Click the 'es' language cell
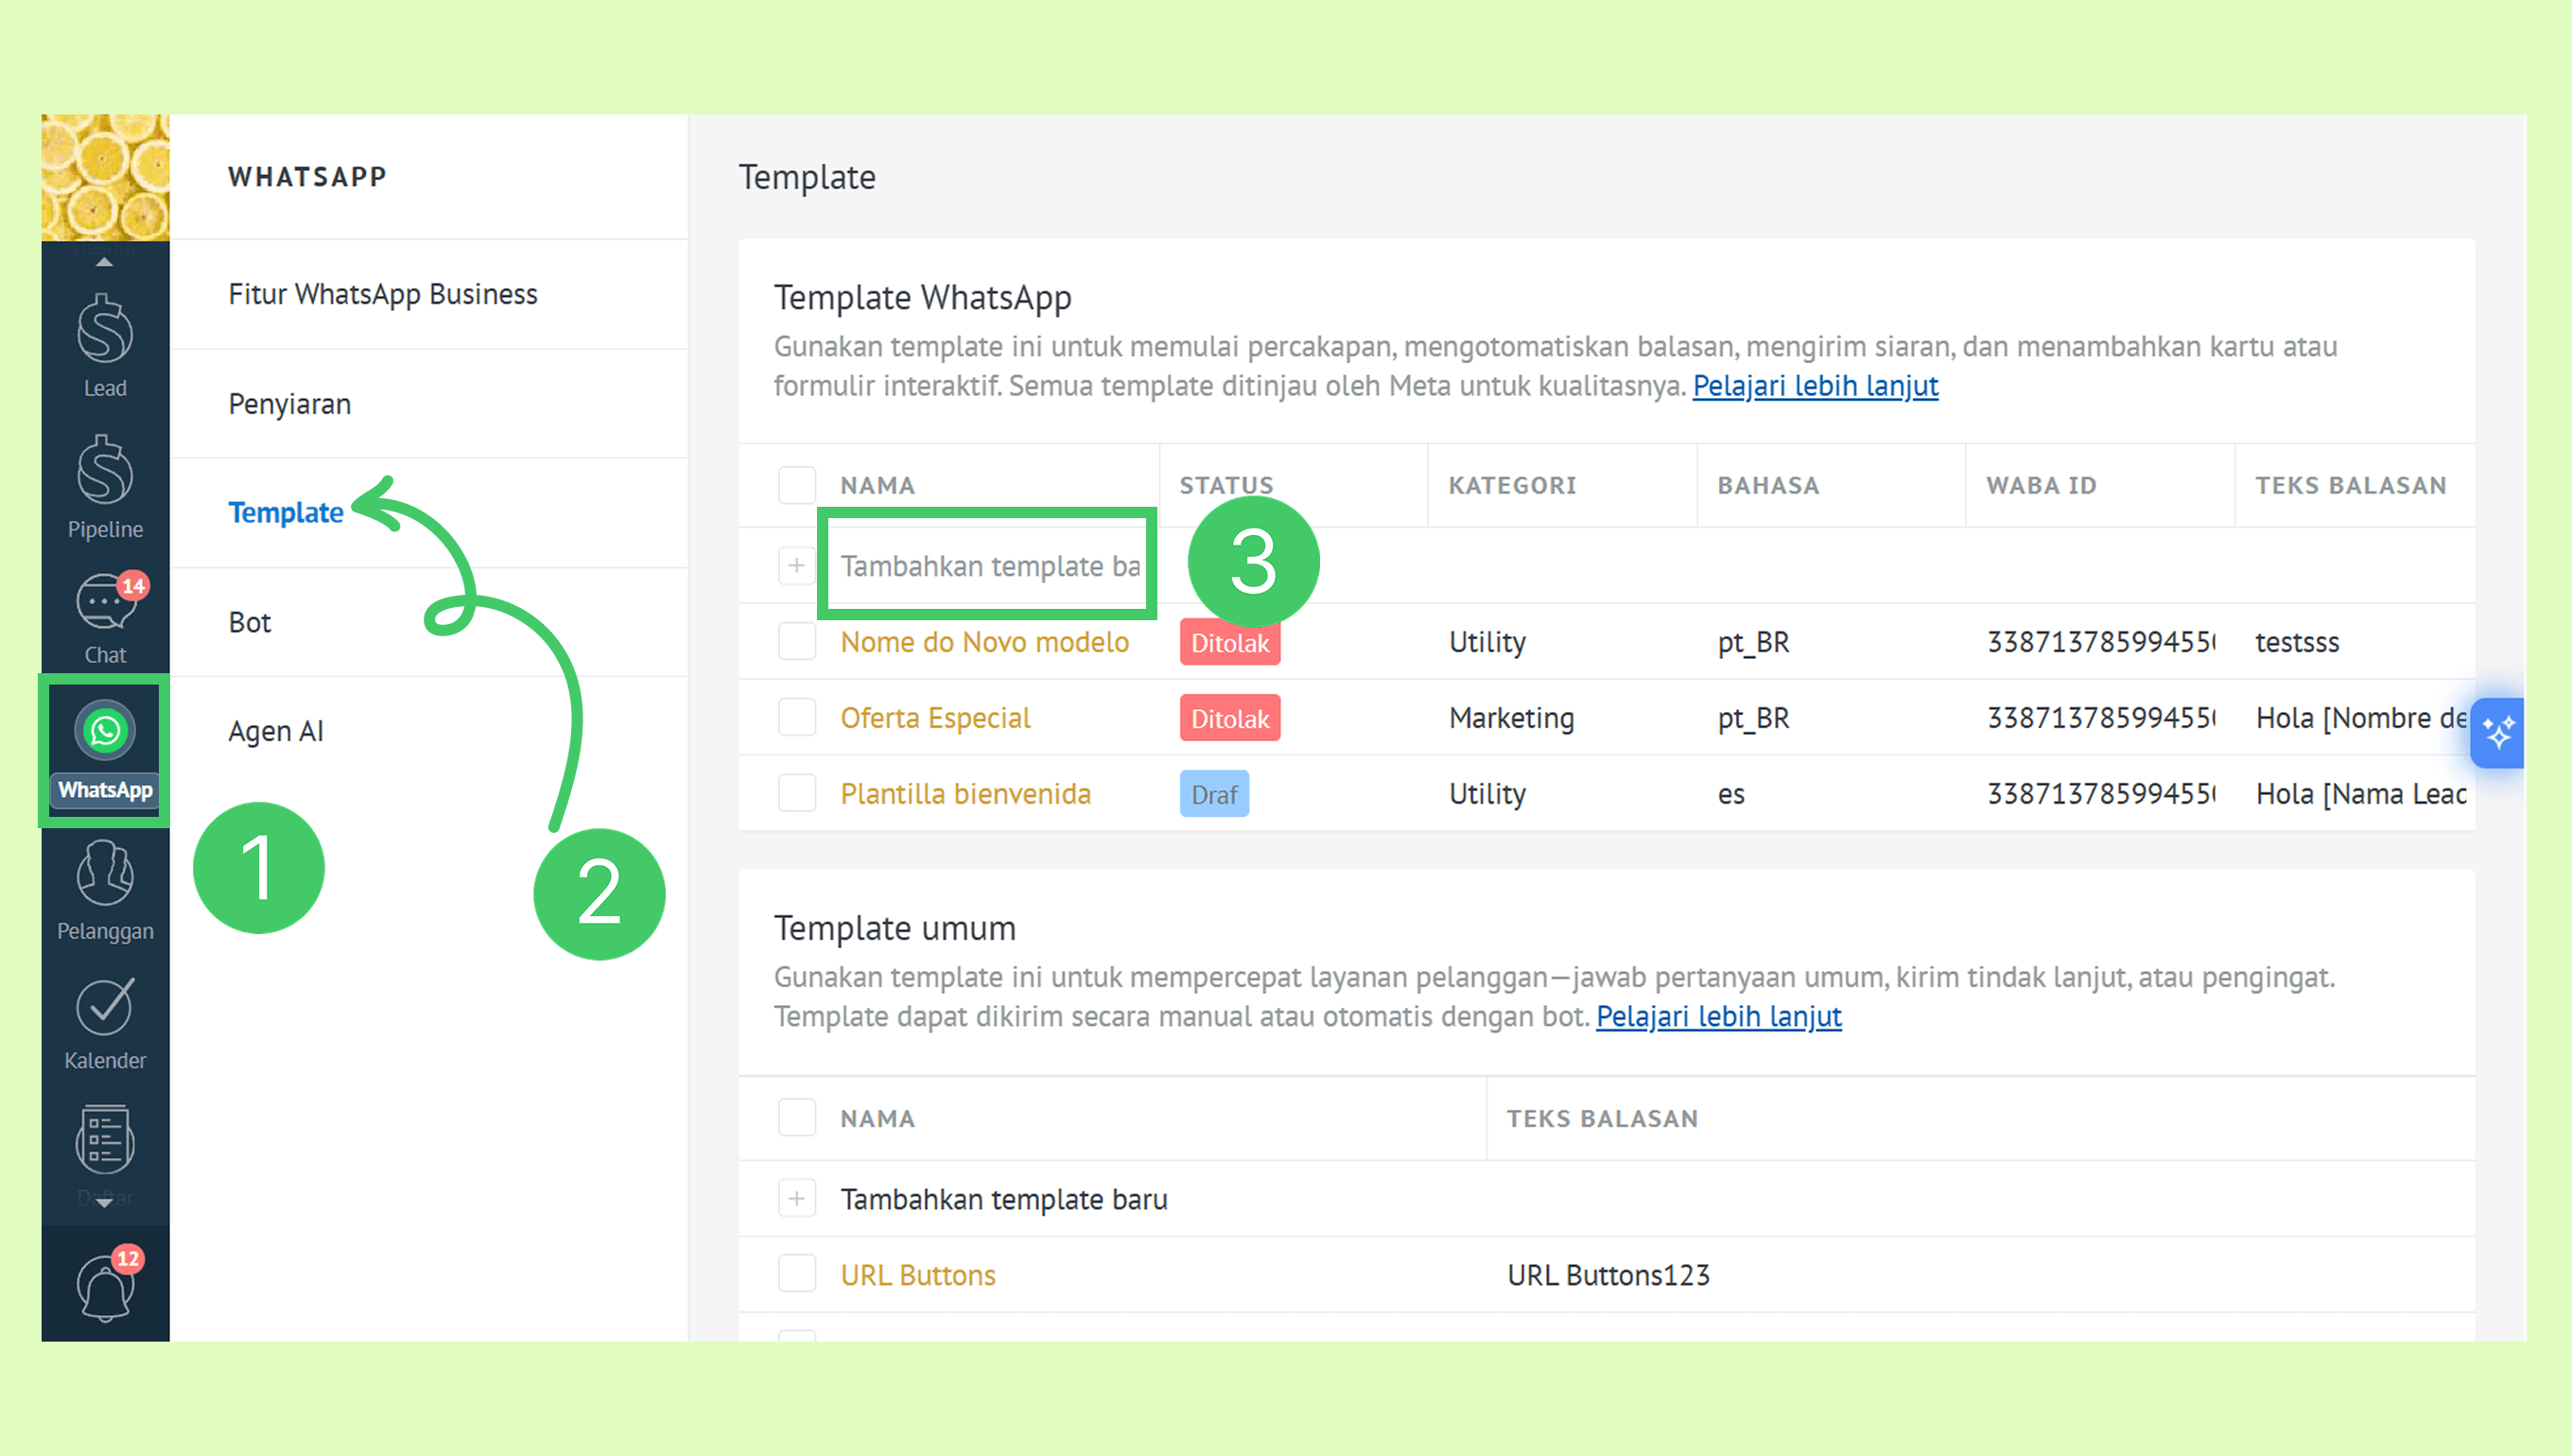Viewport: 2572px width, 1456px height. pos(1731,794)
